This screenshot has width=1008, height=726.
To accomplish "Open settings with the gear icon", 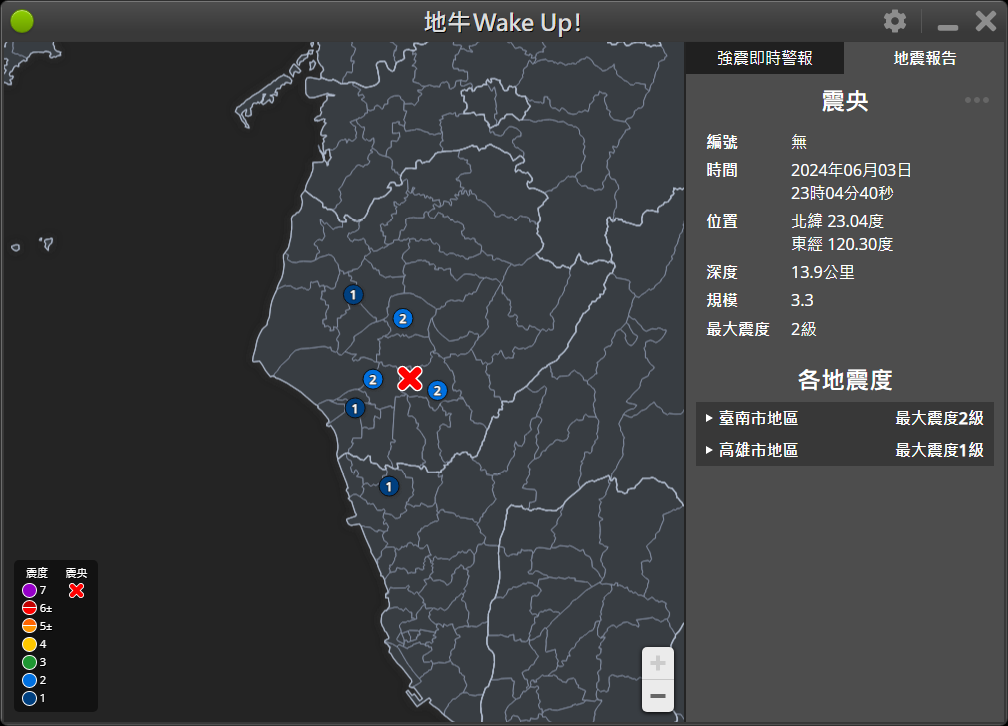I will [x=895, y=21].
